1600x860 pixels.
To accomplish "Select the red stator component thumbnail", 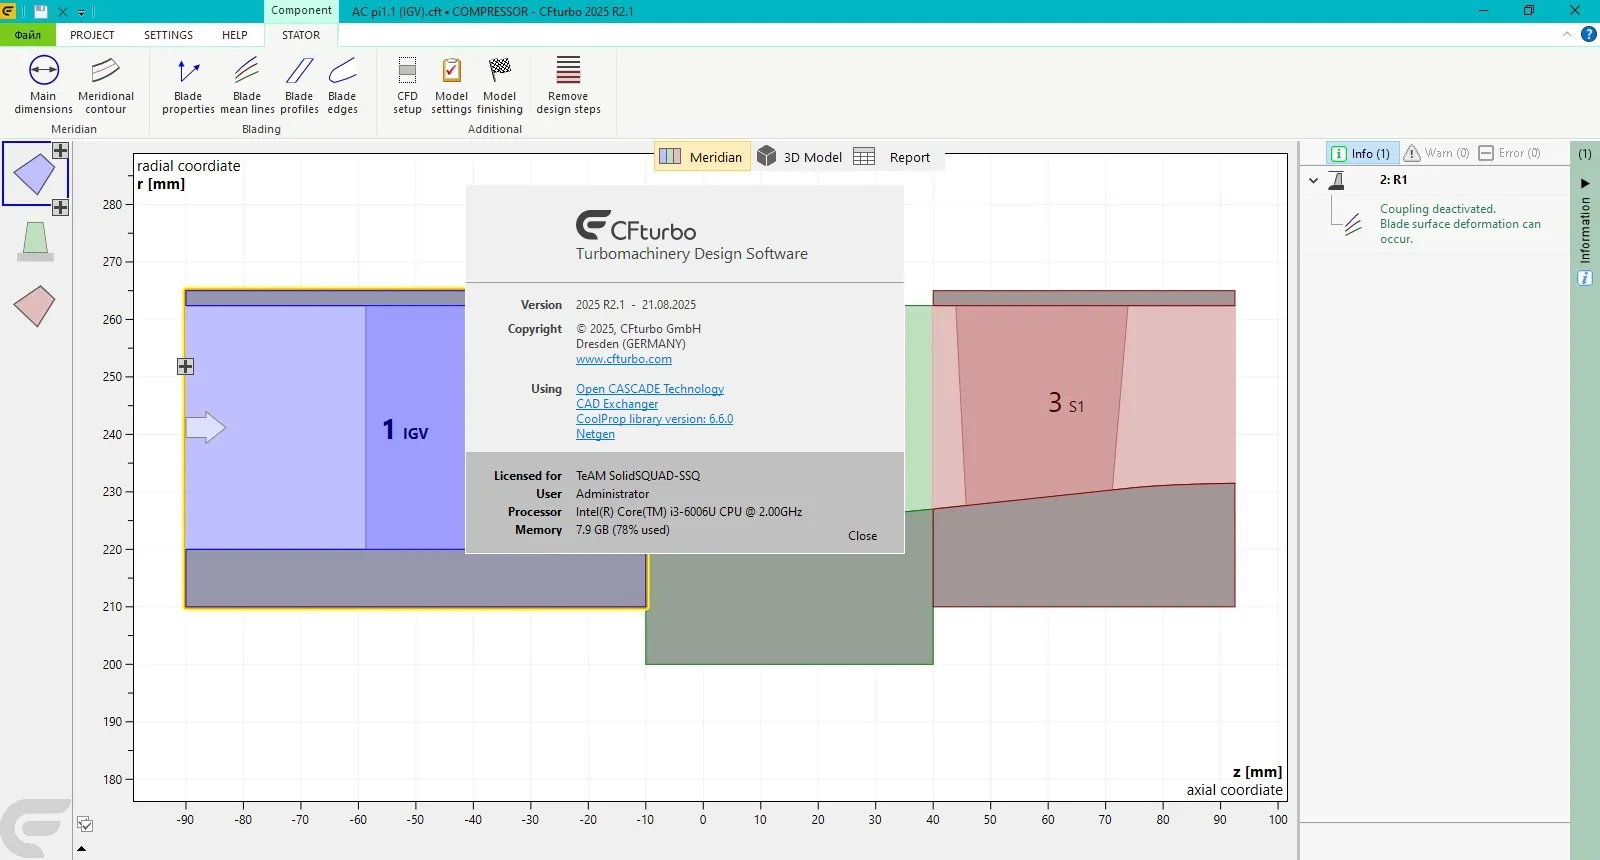I will [x=35, y=306].
